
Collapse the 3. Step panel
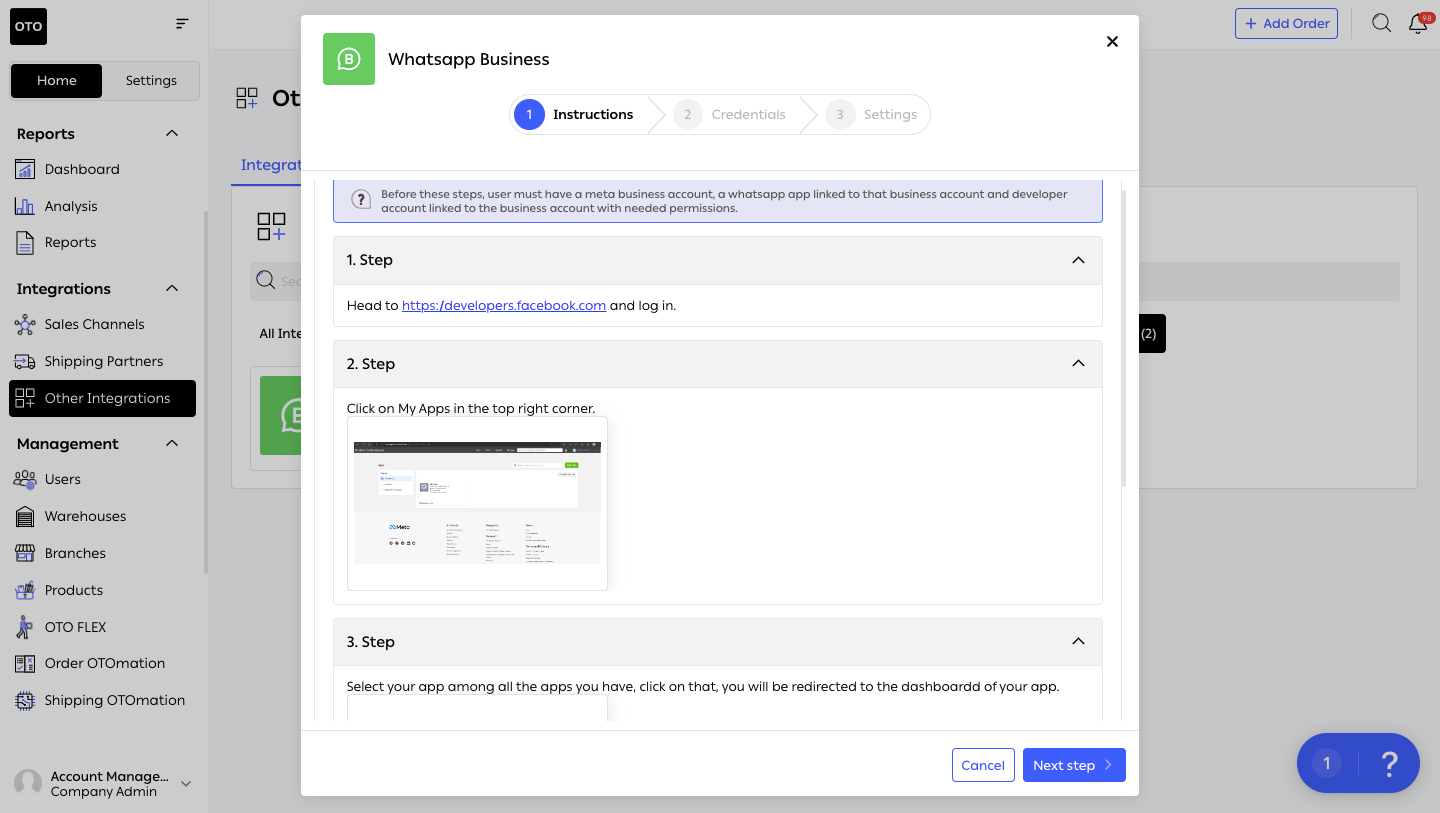[1078, 642]
